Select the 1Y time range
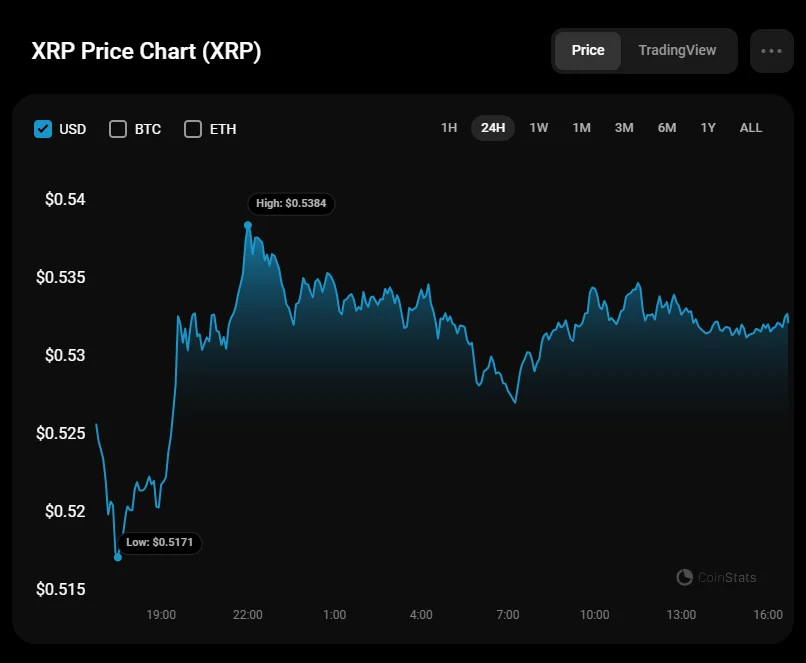Image resolution: width=806 pixels, height=663 pixels. [x=708, y=128]
